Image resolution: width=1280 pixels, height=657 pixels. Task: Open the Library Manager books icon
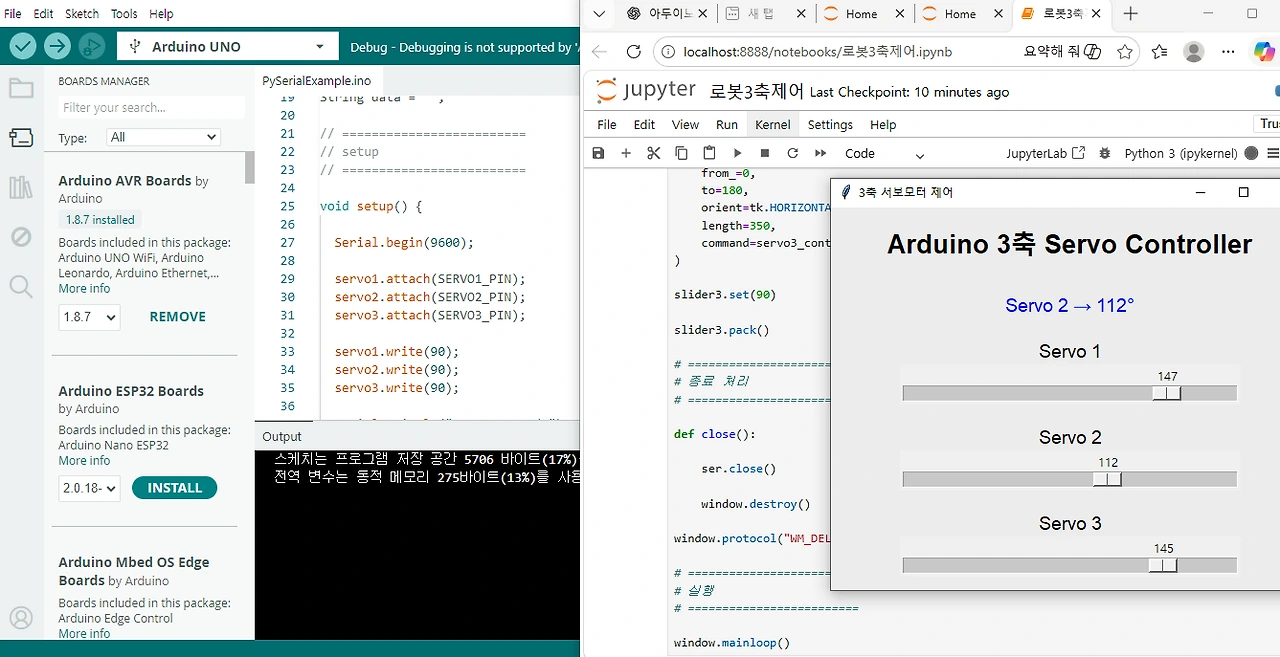[x=21, y=187]
